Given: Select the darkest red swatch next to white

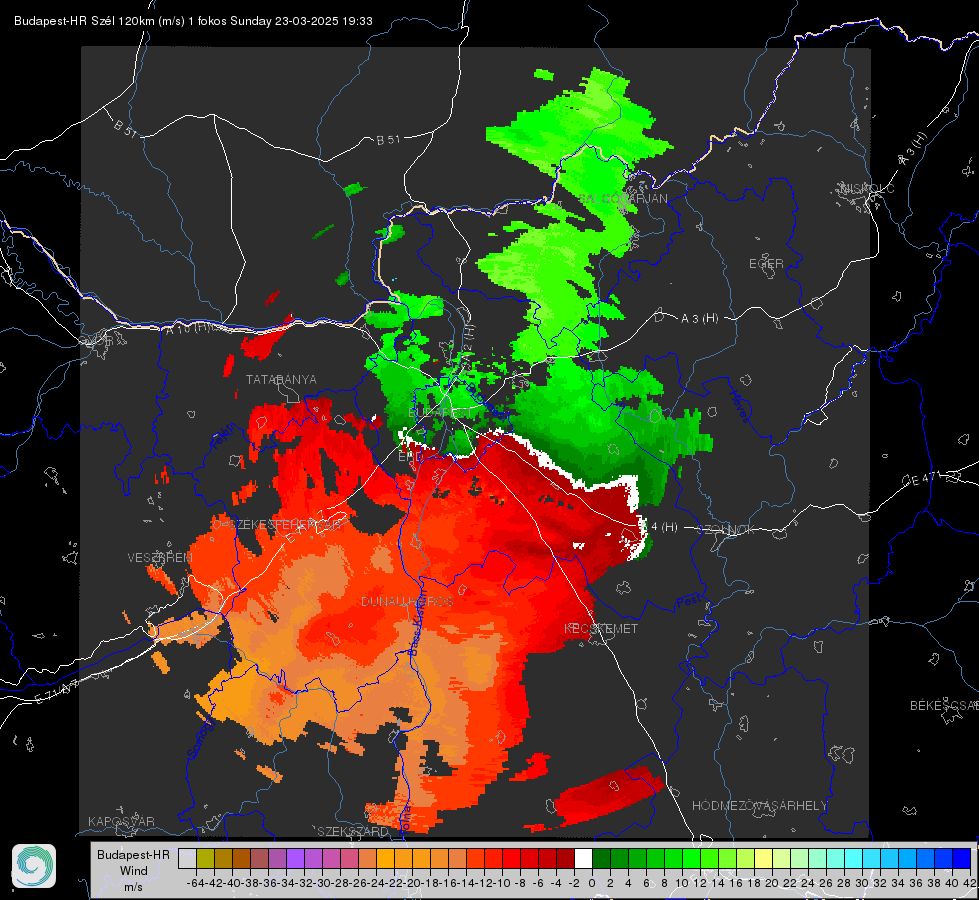Looking at the screenshot, I should 565,859.
